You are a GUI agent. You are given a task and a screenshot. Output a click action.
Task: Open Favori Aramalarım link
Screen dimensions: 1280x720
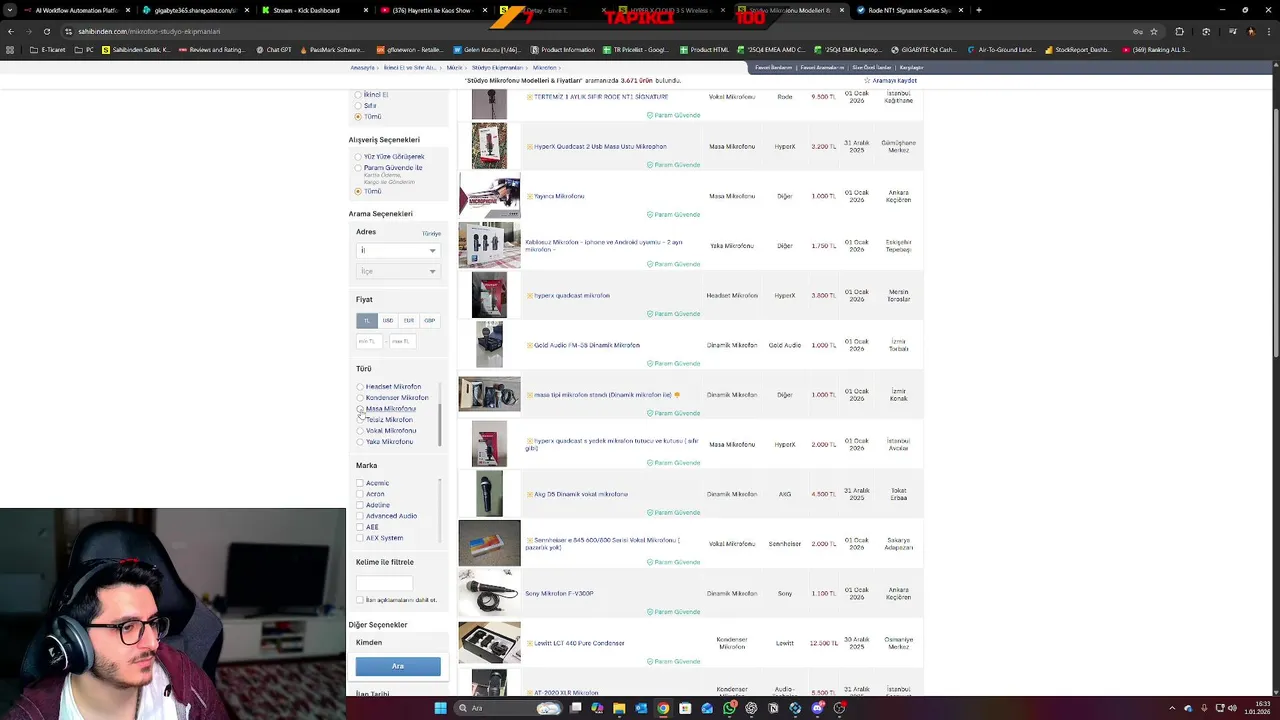click(822, 67)
